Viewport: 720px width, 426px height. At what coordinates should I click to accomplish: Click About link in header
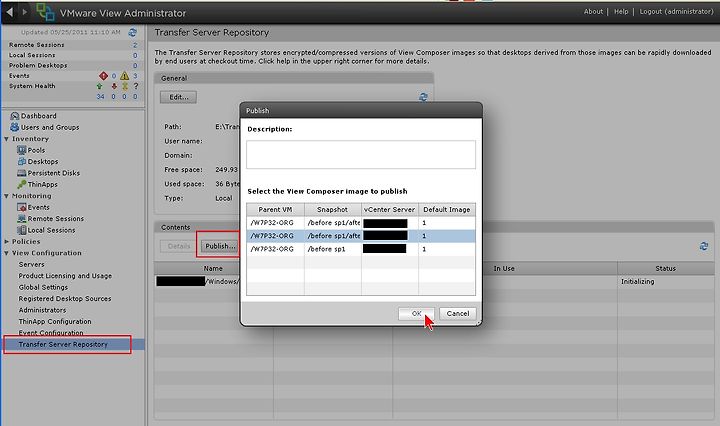(x=593, y=11)
